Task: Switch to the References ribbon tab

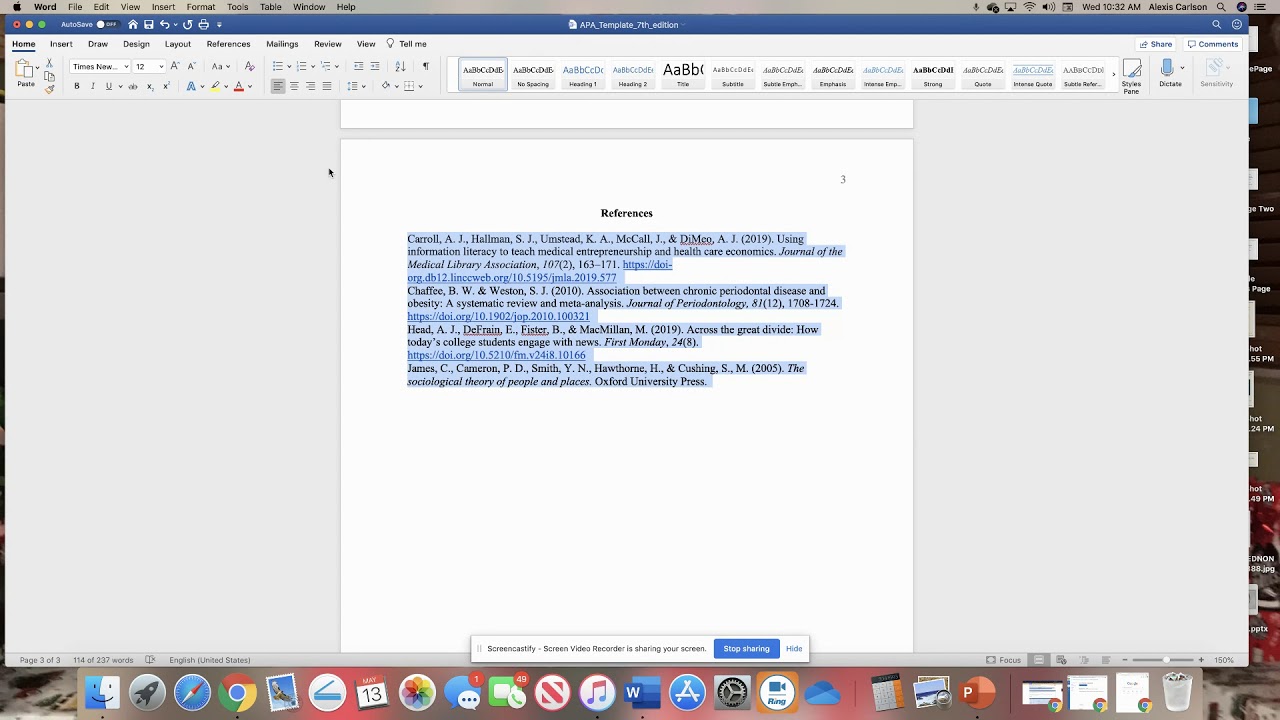Action: tap(228, 44)
